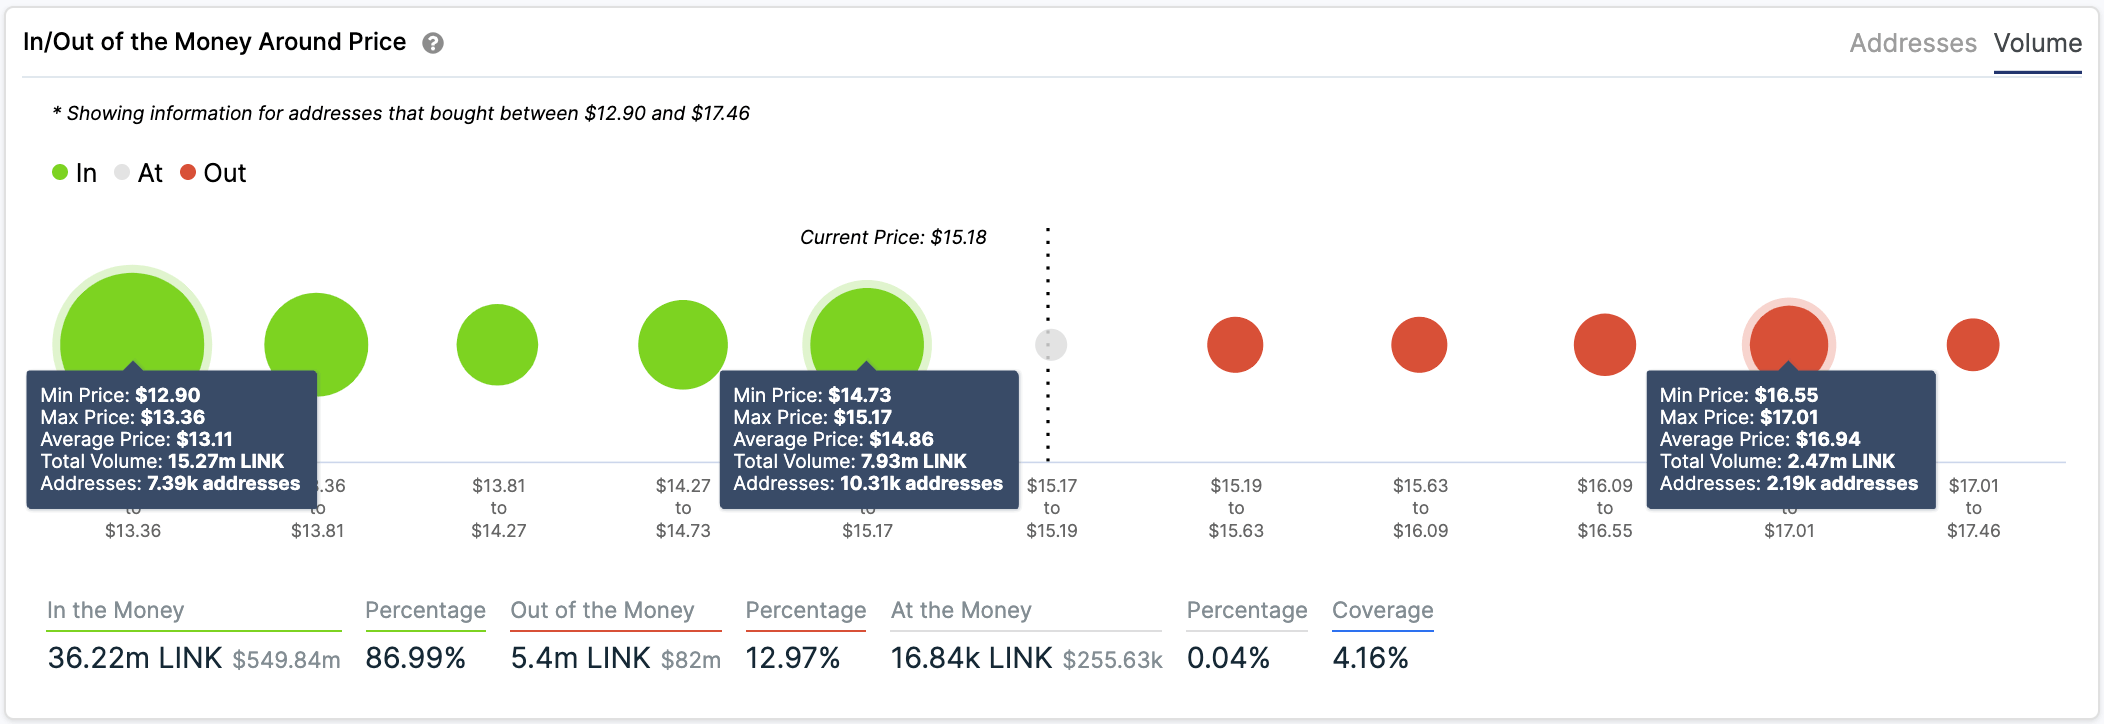Click the Current Price dotted line marker

click(1048, 345)
